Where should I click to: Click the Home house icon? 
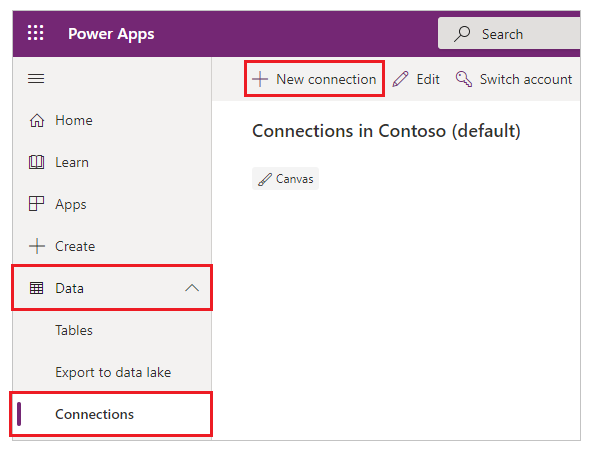click(36, 120)
